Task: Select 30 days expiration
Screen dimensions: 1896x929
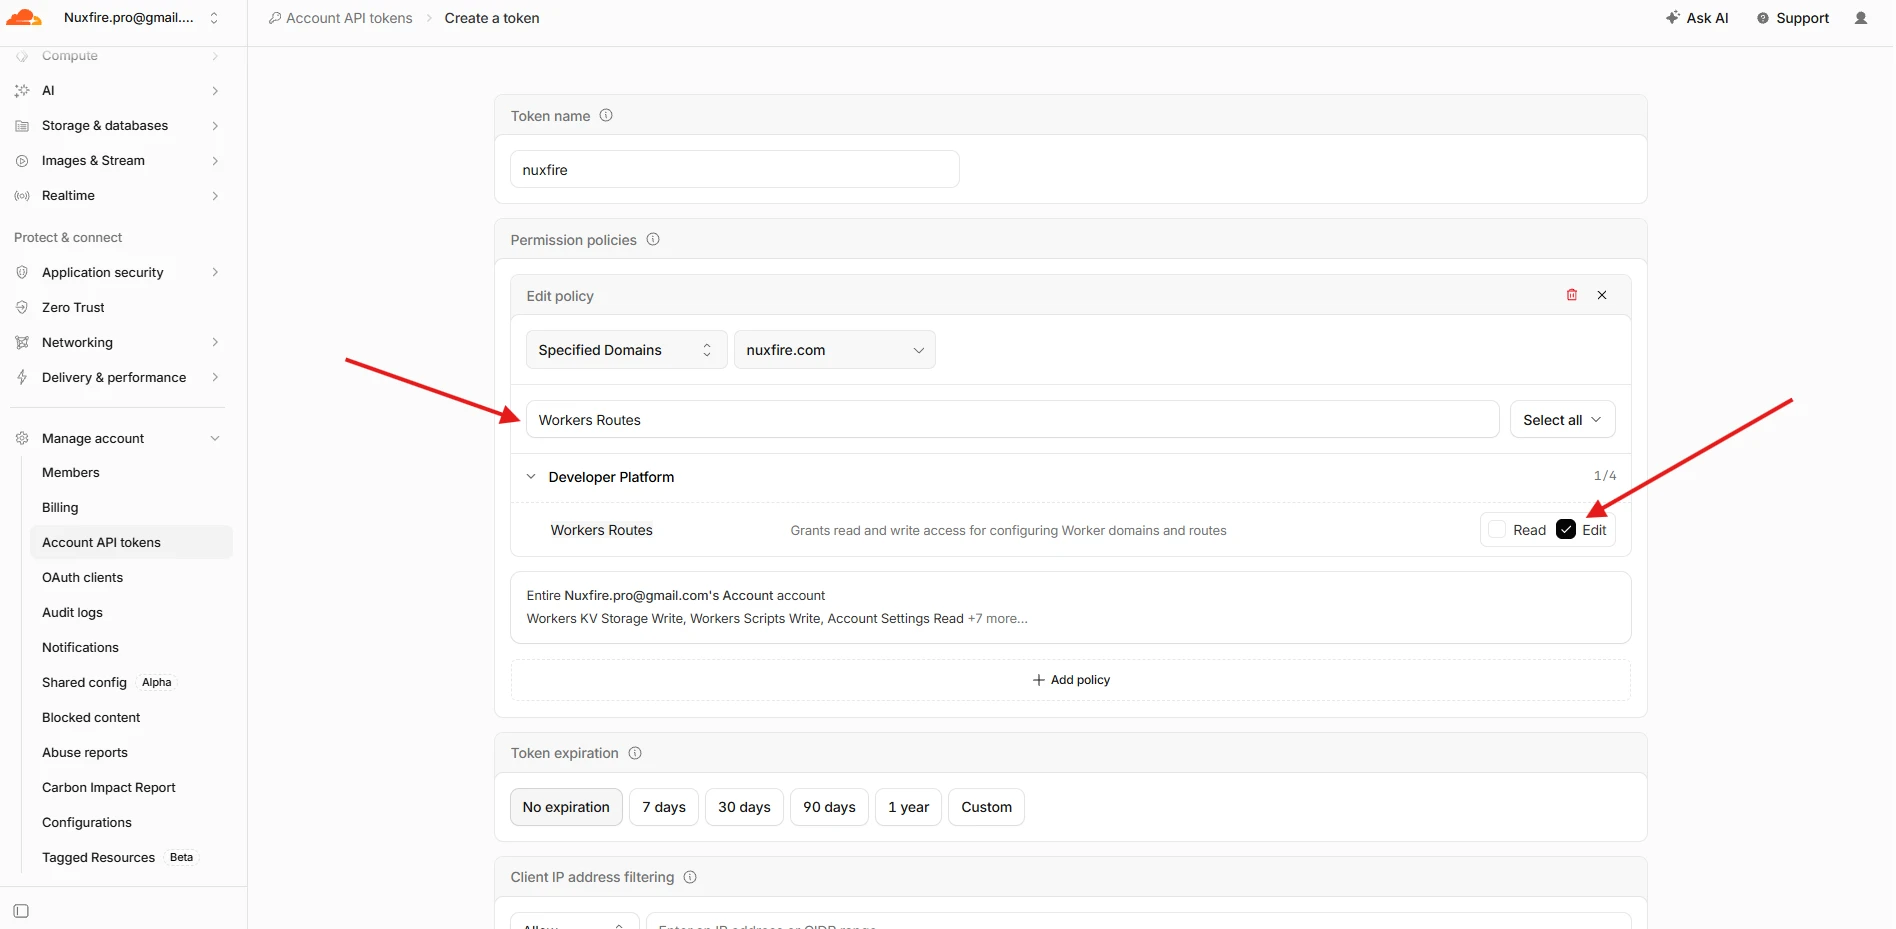Action: click(x=744, y=807)
